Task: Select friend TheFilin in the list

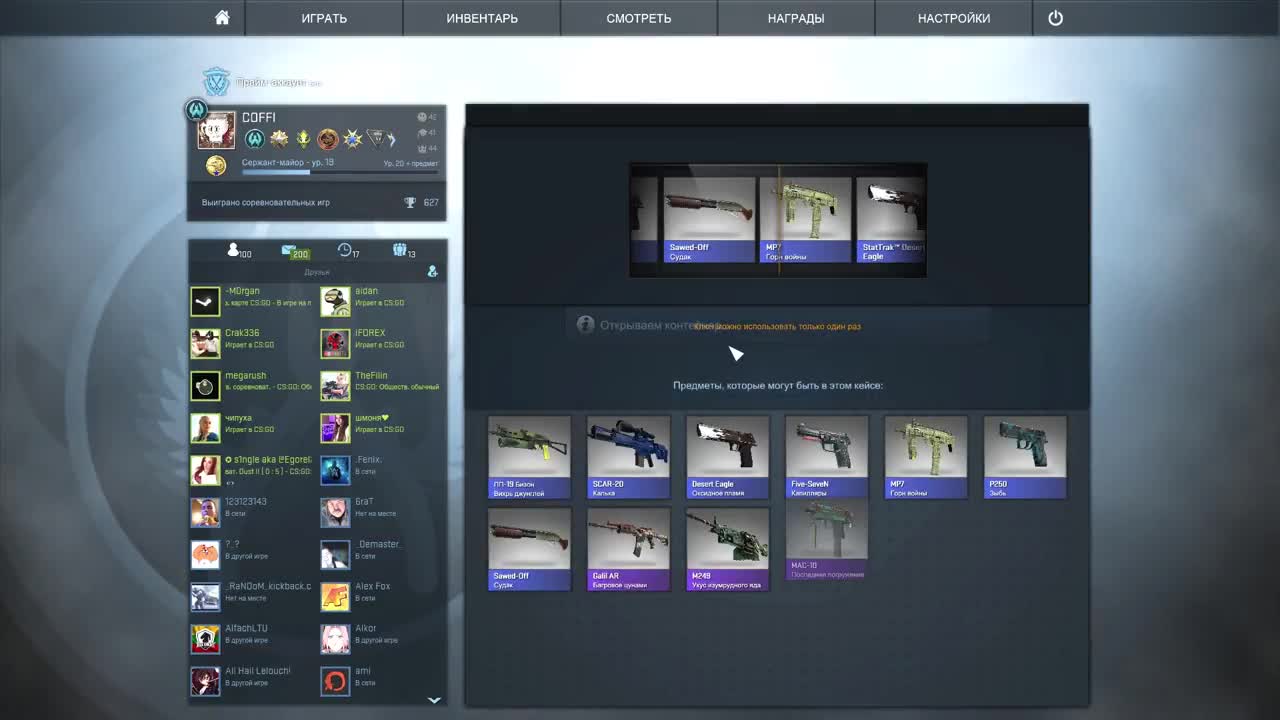Action: (382, 385)
